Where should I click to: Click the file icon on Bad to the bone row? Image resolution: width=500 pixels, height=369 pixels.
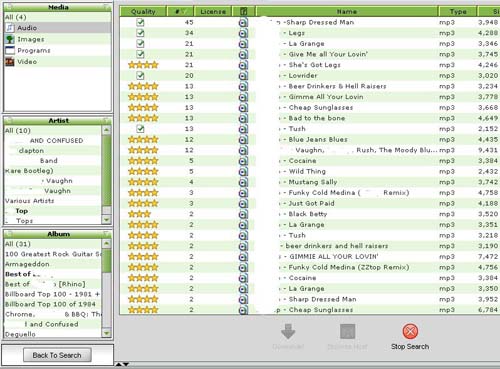point(243,118)
